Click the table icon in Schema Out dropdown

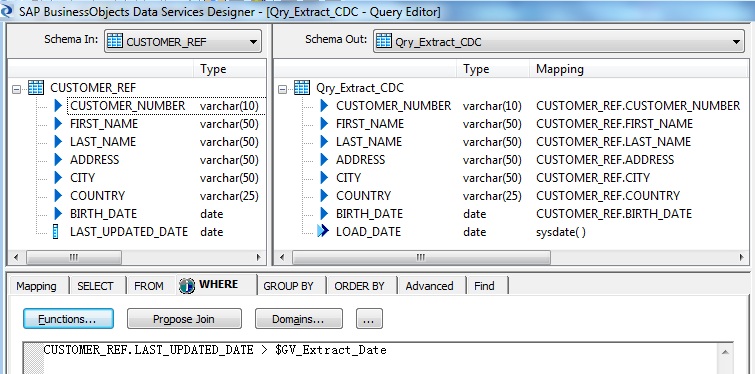(383, 41)
